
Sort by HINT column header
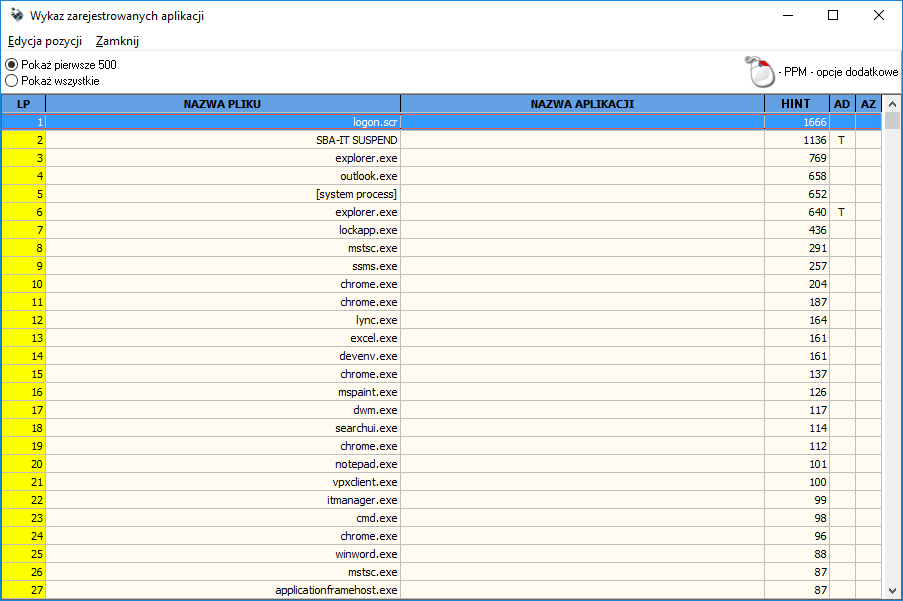pyautogui.click(x=796, y=104)
